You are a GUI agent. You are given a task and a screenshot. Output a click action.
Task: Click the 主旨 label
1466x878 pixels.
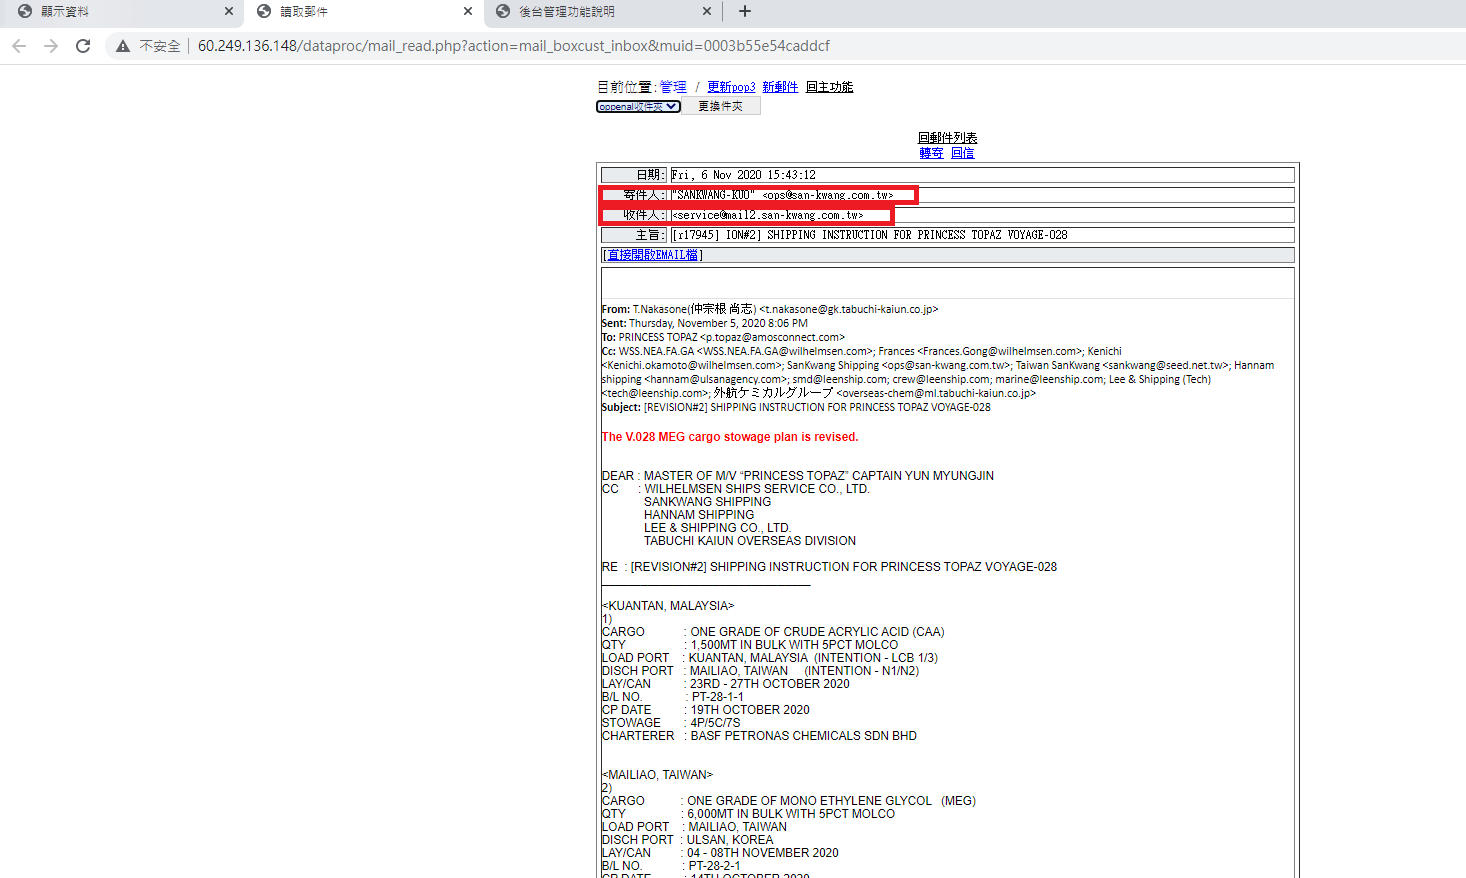coord(633,235)
